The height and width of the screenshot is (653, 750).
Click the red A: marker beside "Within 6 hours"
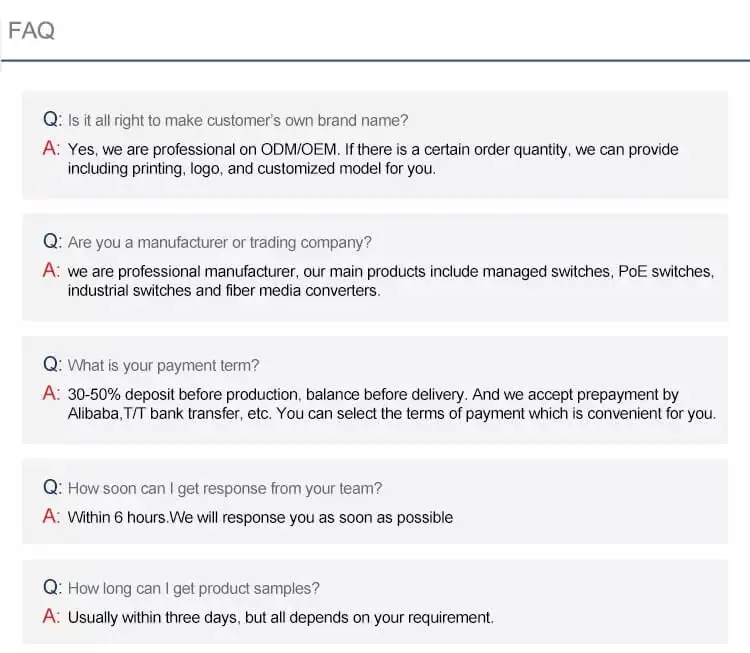pyautogui.click(x=52, y=517)
